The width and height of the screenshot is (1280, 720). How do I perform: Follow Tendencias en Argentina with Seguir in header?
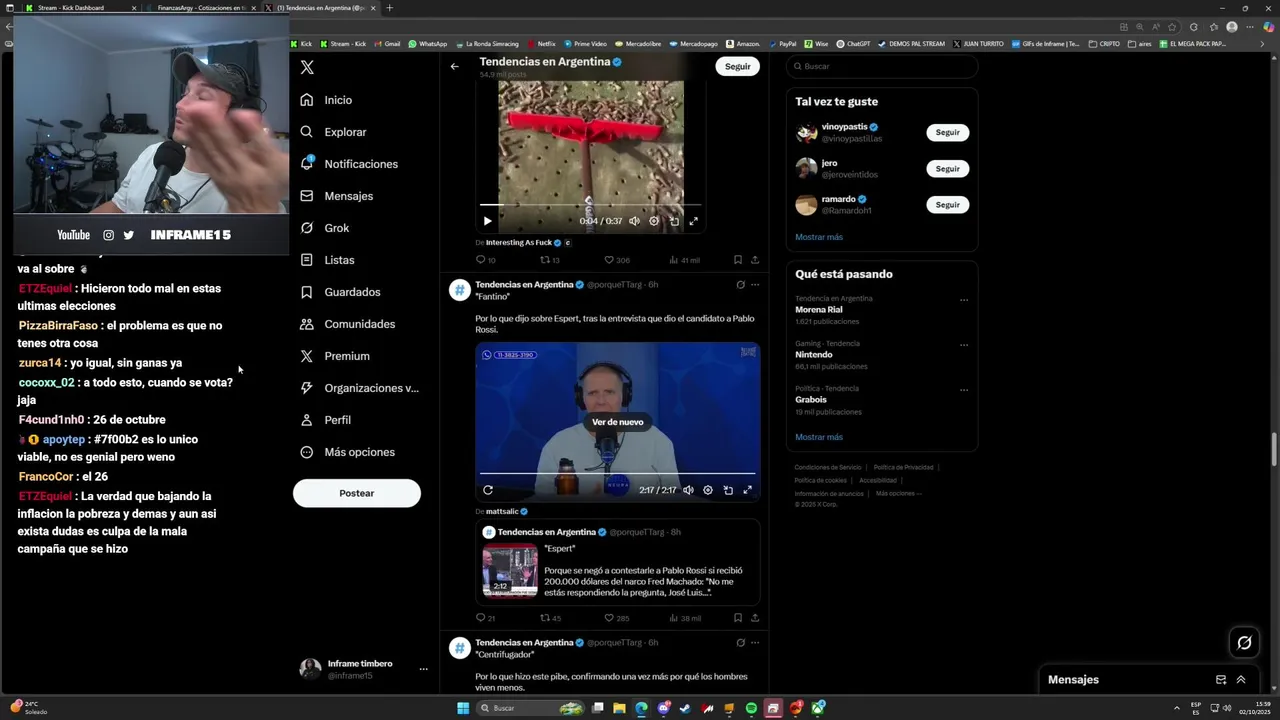tap(738, 67)
